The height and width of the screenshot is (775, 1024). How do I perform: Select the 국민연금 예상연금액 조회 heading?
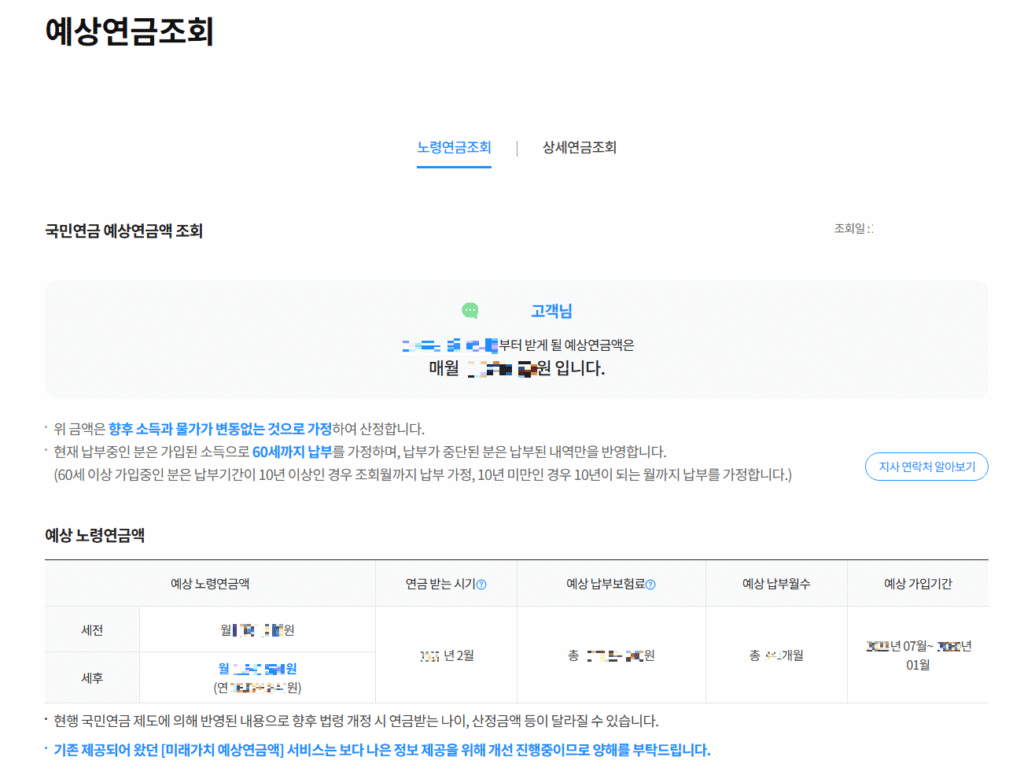tap(124, 231)
